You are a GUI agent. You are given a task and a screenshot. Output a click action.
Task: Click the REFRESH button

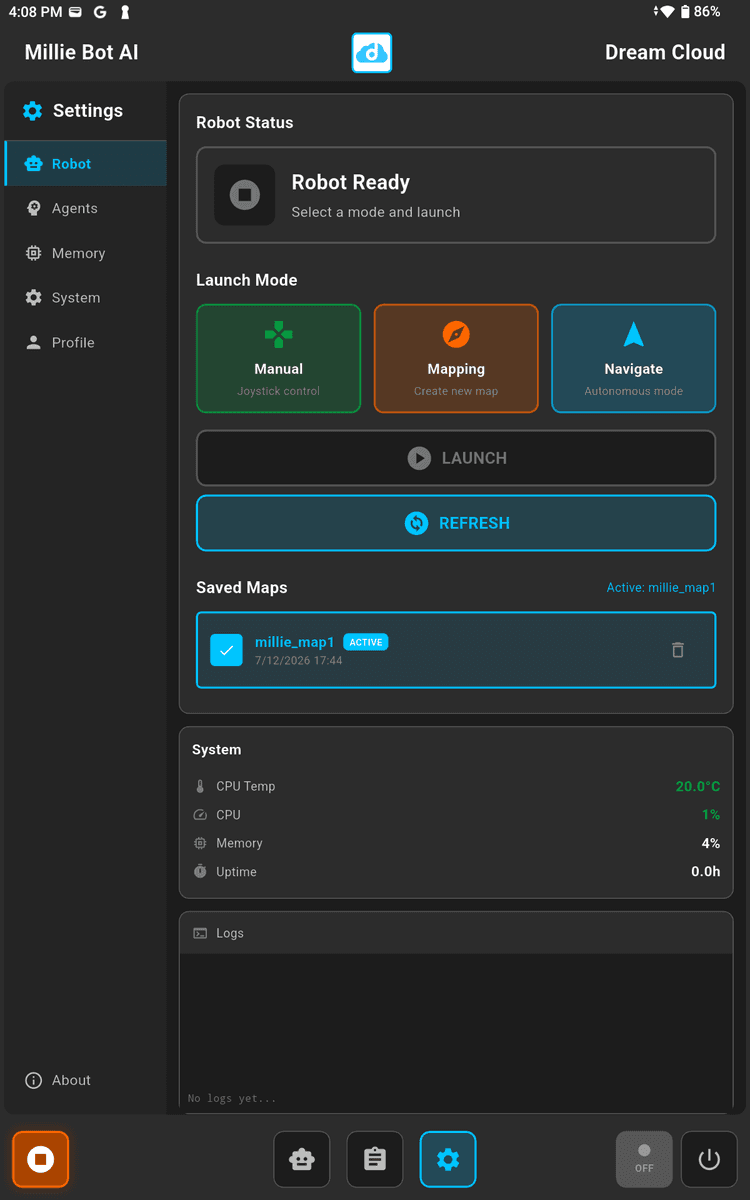[x=456, y=523]
